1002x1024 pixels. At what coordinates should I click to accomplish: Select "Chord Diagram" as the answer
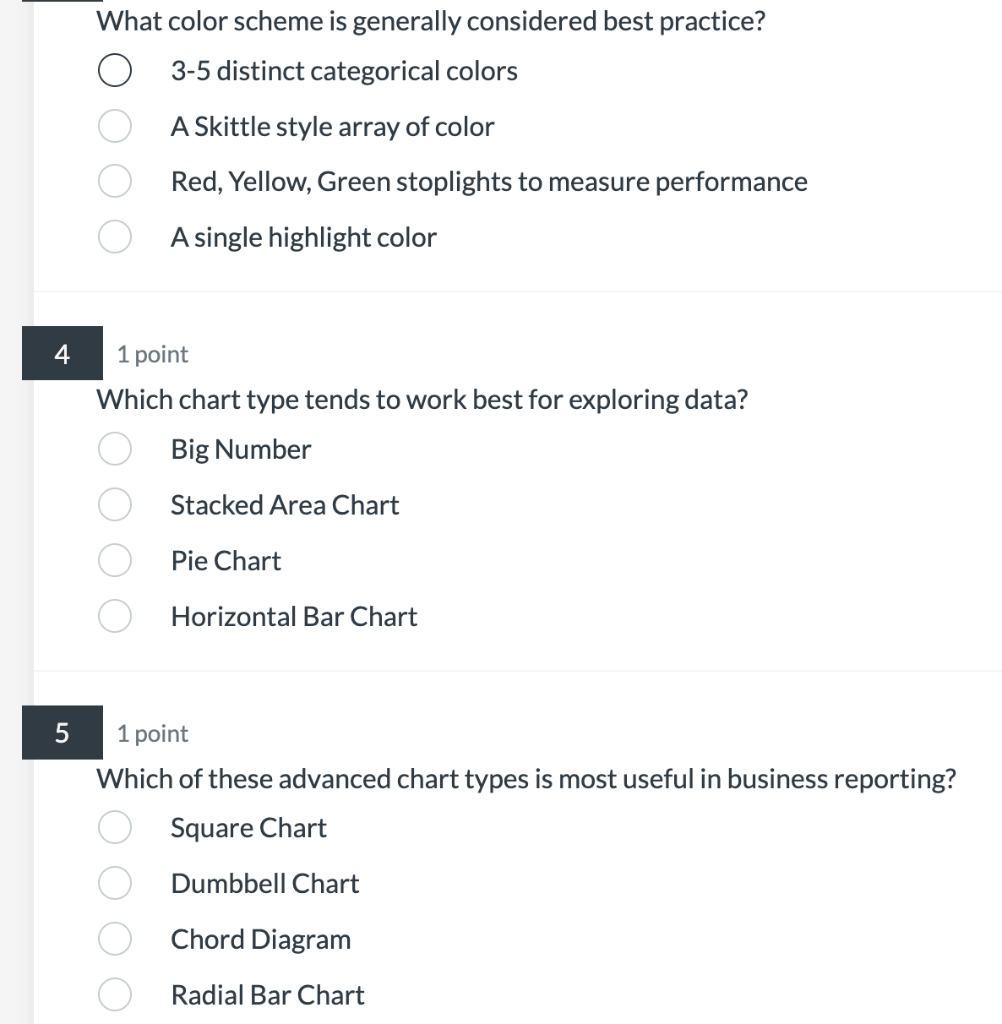pyautogui.click(x=114, y=939)
